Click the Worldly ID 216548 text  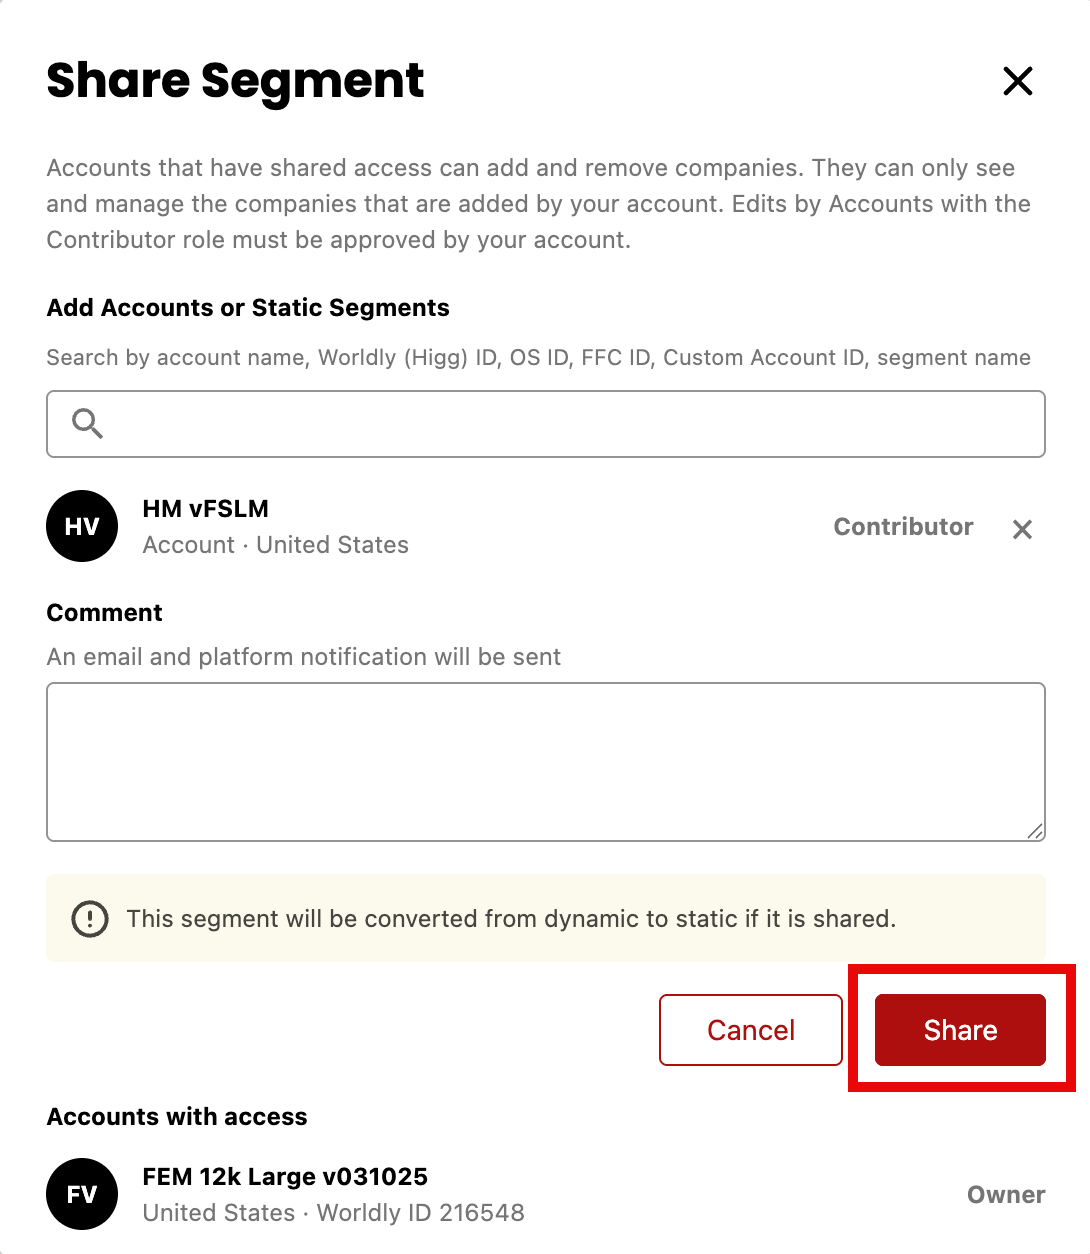pyautogui.click(x=421, y=1213)
